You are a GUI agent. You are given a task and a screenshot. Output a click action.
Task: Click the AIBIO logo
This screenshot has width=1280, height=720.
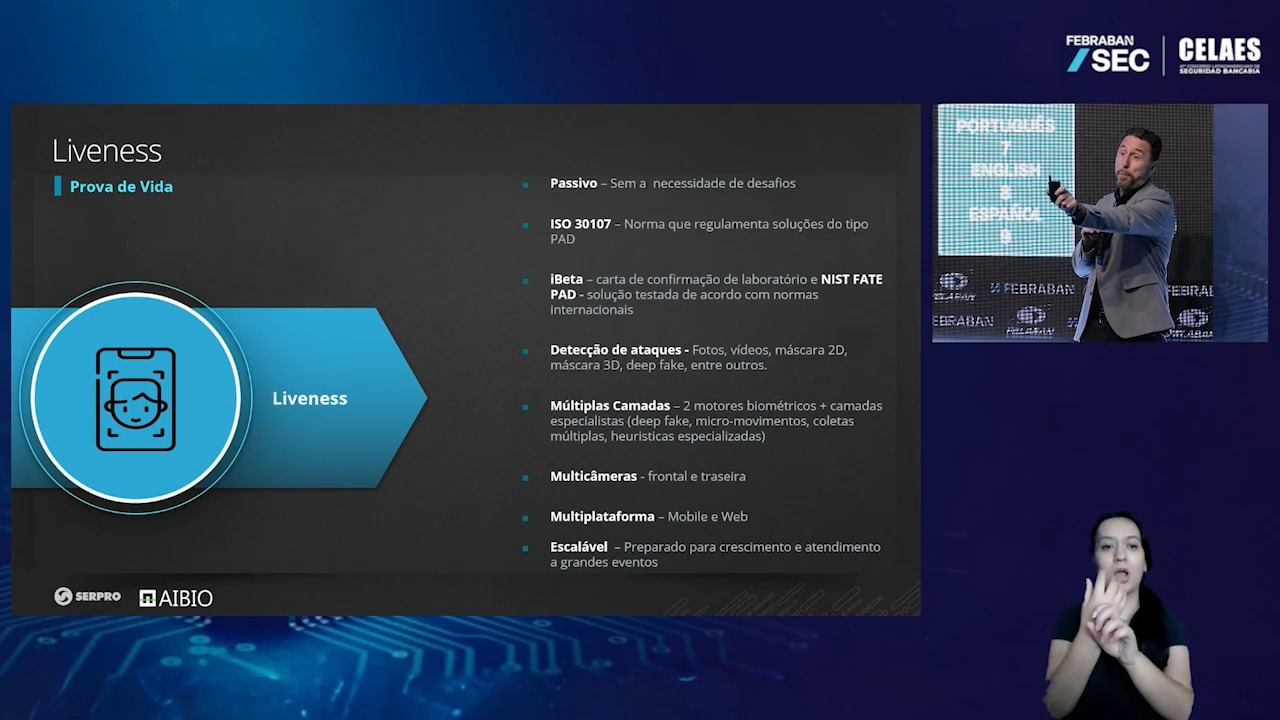pos(176,598)
